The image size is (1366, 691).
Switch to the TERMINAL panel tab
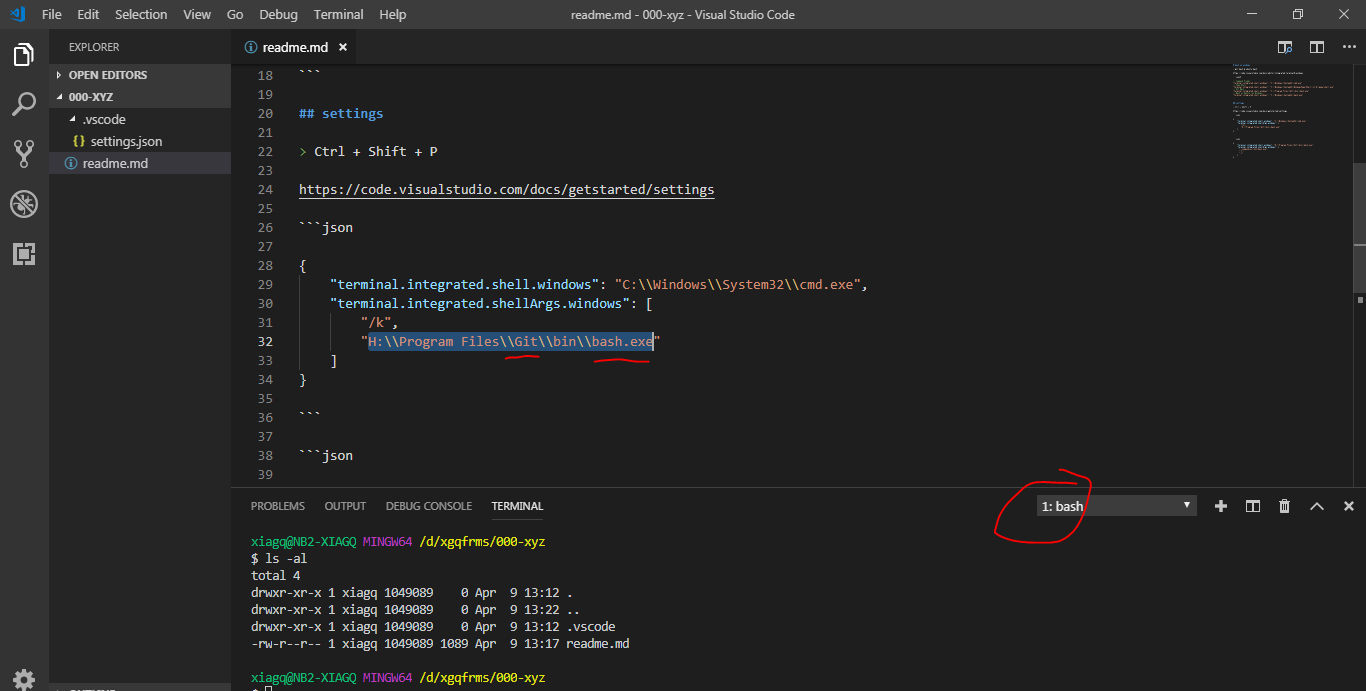point(517,506)
